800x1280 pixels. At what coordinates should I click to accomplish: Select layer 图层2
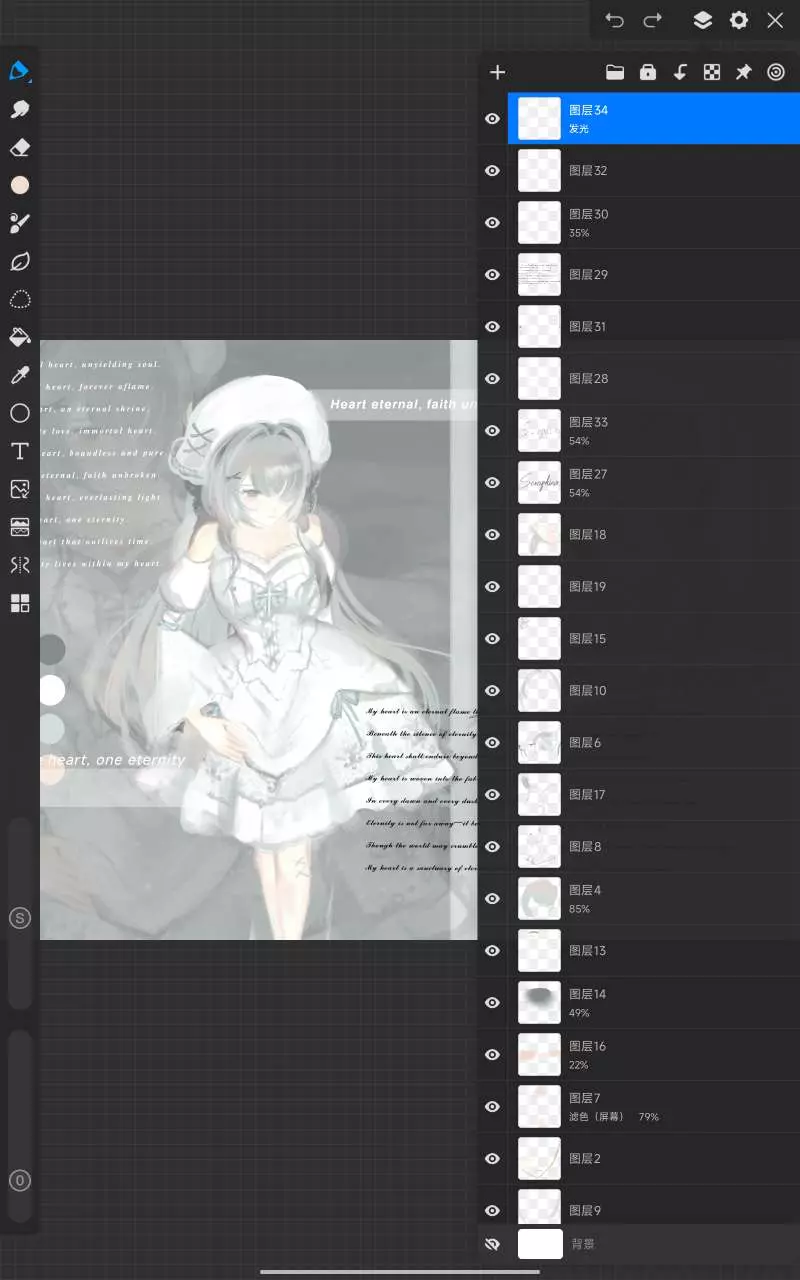click(x=654, y=1158)
